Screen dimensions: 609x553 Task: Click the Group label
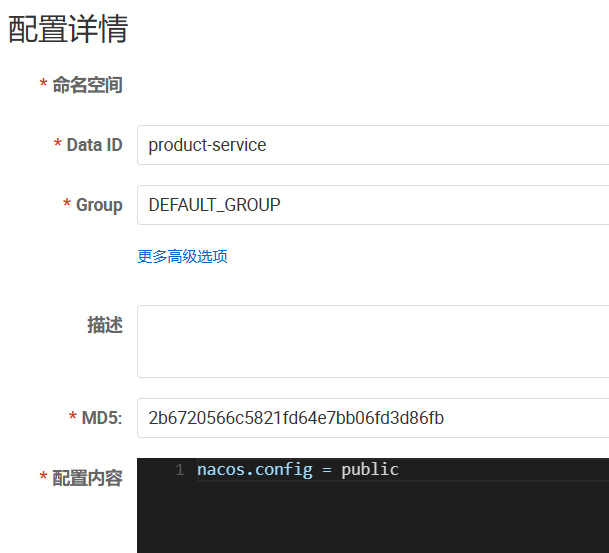pyautogui.click(x=99, y=205)
